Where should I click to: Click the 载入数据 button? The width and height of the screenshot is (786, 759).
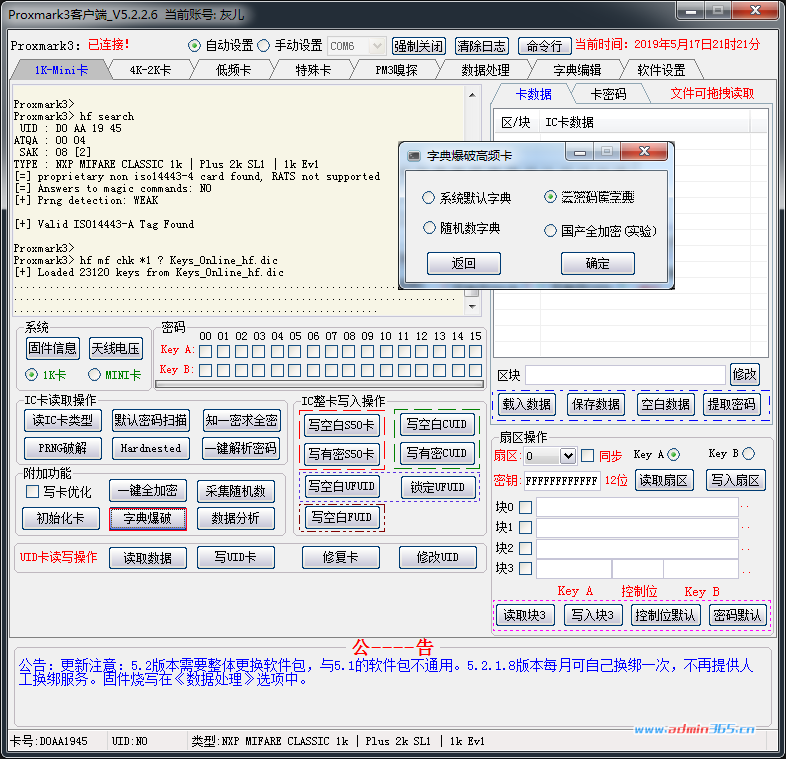click(x=526, y=405)
